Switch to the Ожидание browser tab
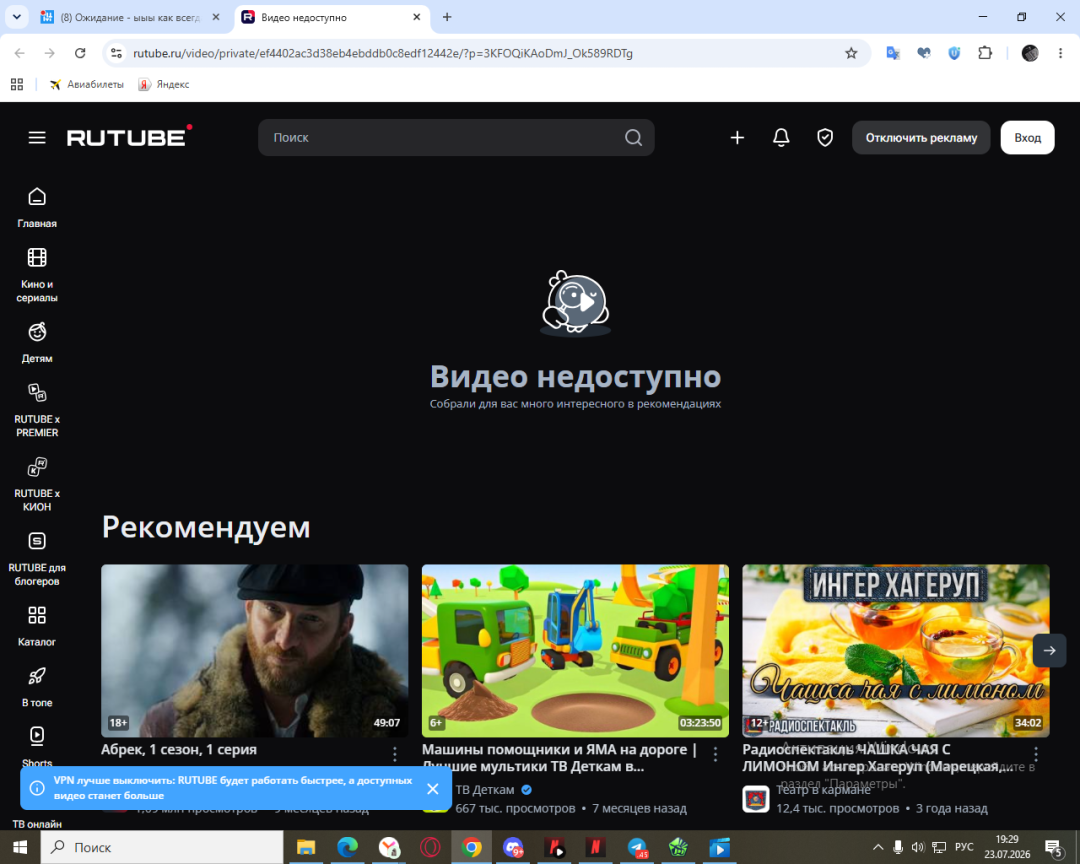 [130, 17]
